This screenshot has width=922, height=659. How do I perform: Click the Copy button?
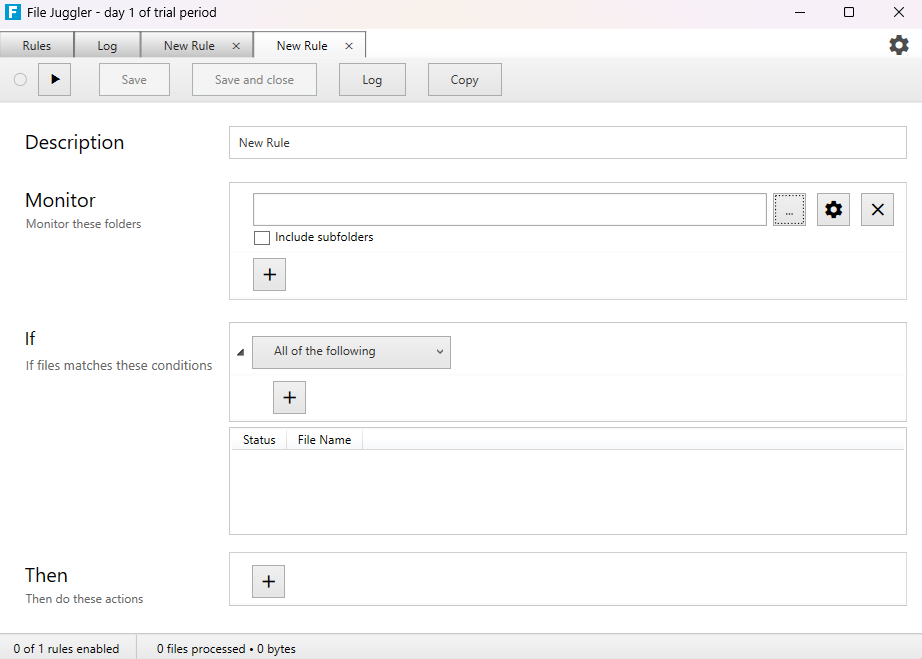tap(464, 80)
